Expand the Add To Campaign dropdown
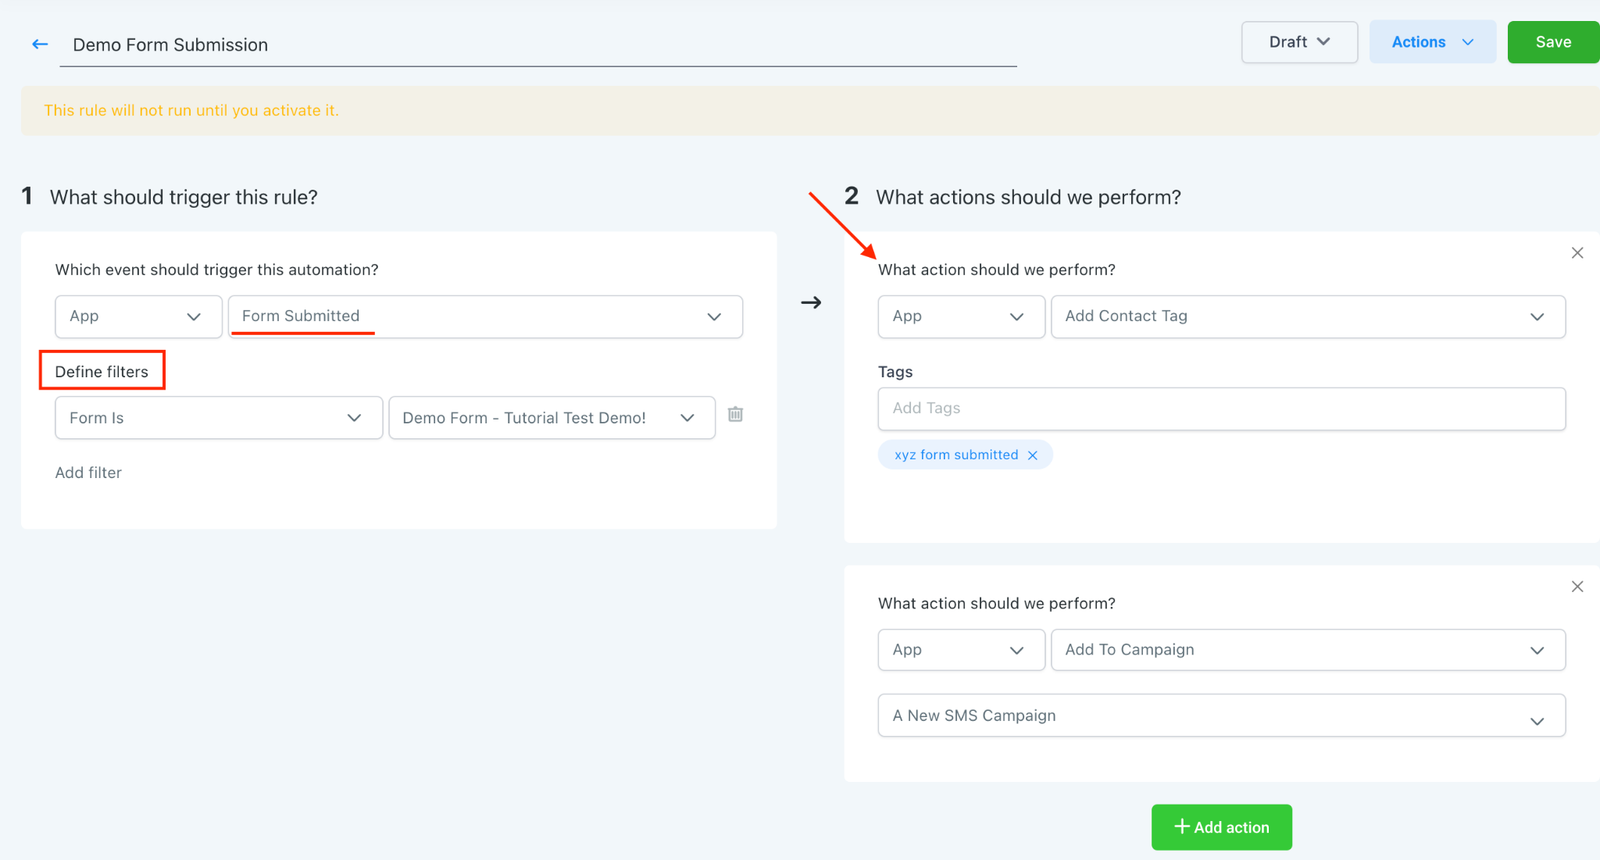This screenshot has width=1600, height=860. pos(1307,650)
